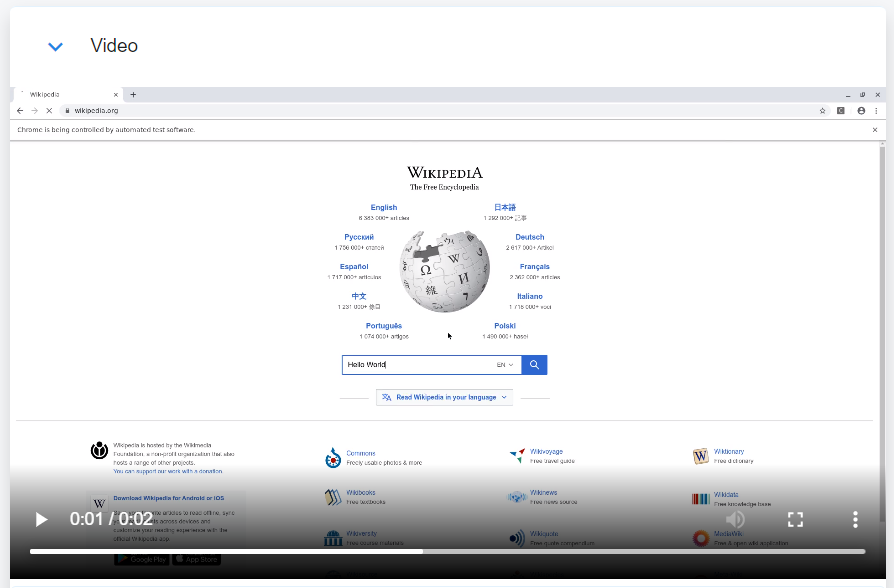Open the 中文 Wikipedia link

[x=359, y=297]
